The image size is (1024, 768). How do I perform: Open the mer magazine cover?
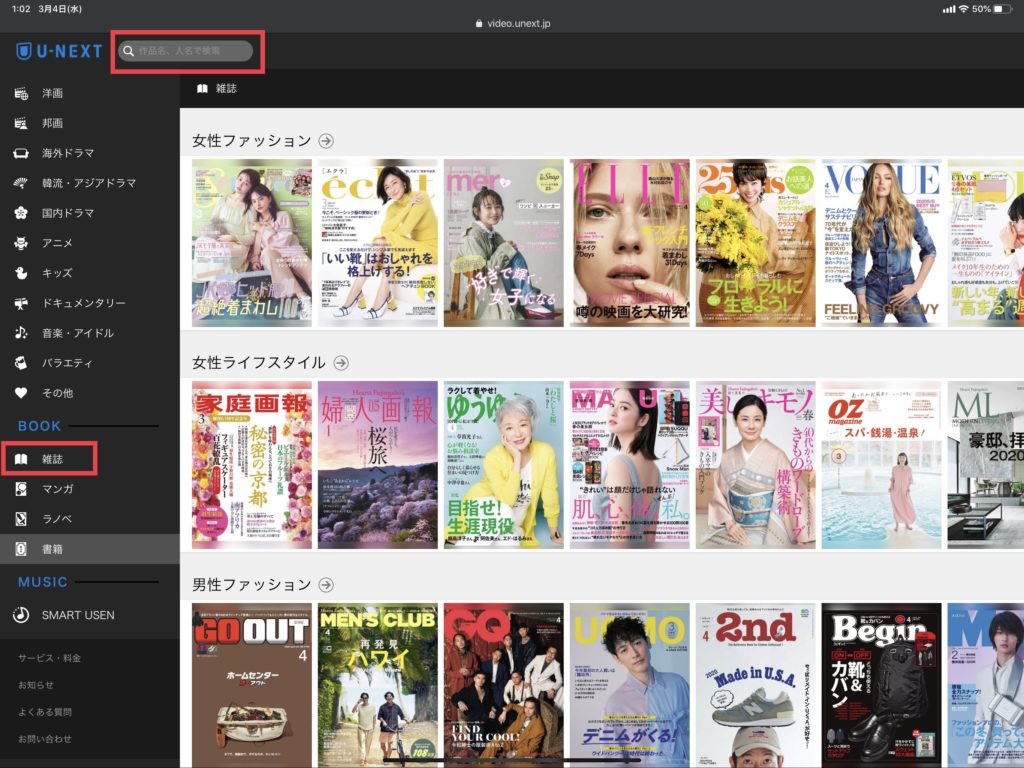click(504, 243)
